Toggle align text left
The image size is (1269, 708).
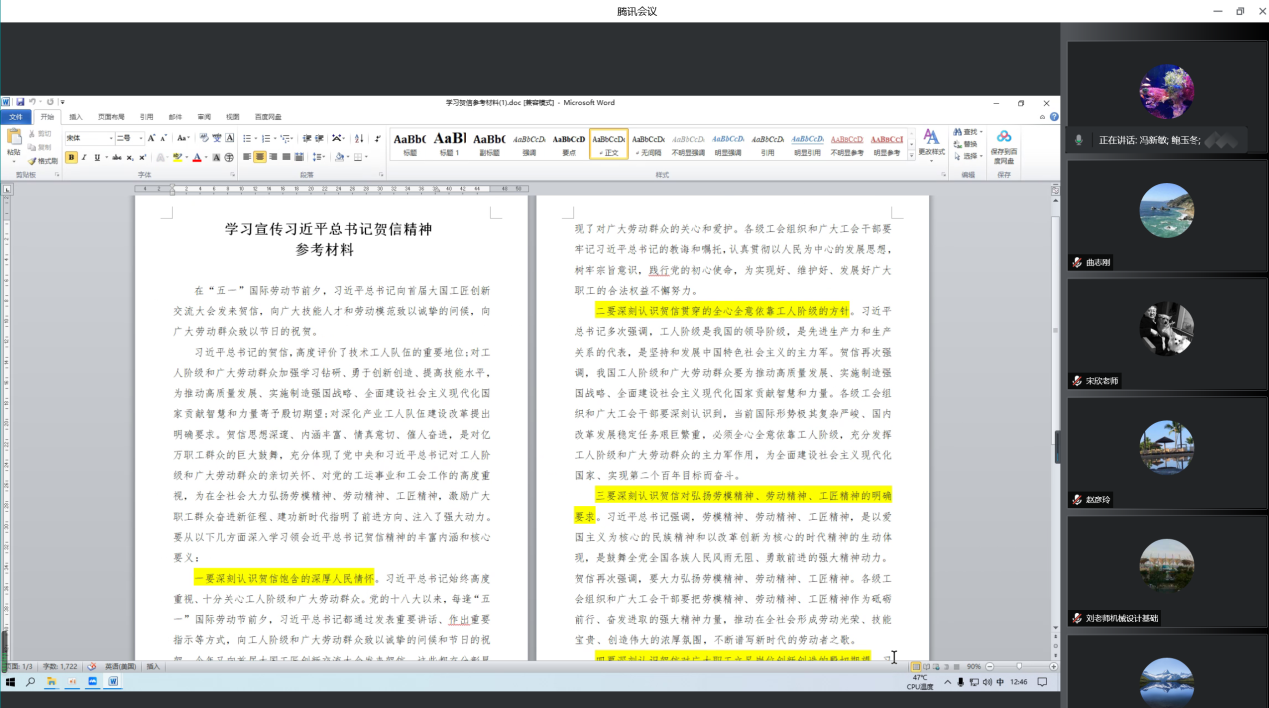[247, 157]
